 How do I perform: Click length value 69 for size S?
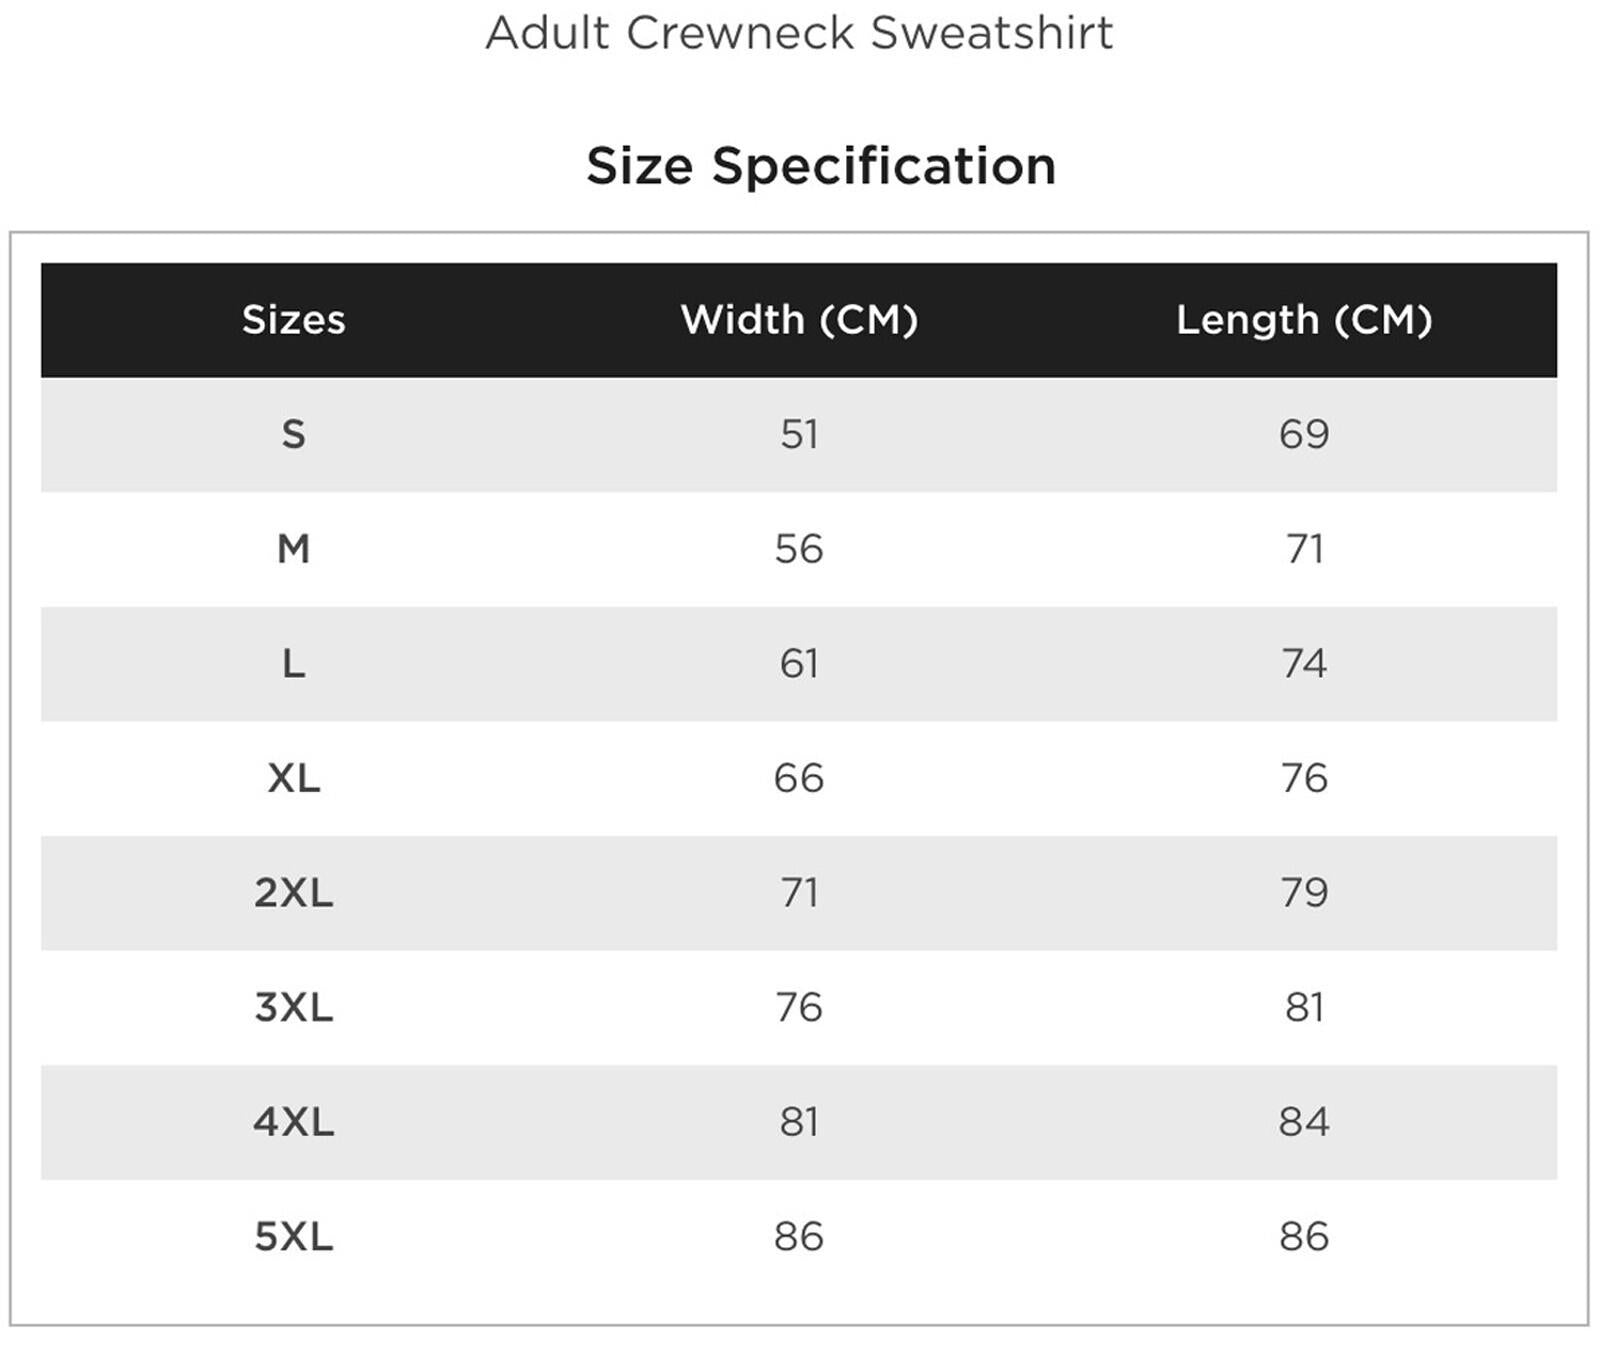(x=1304, y=435)
